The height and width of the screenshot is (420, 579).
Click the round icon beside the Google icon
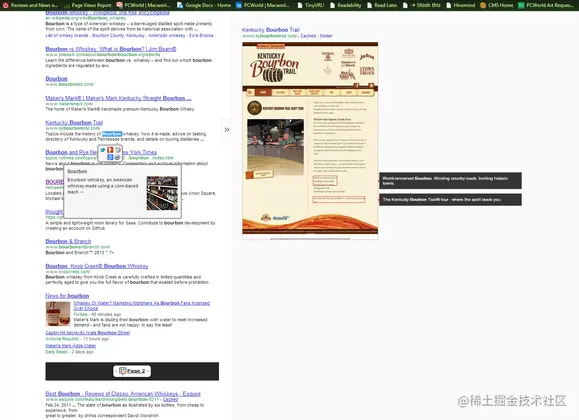pyautogui.click(x=117, y=157)
